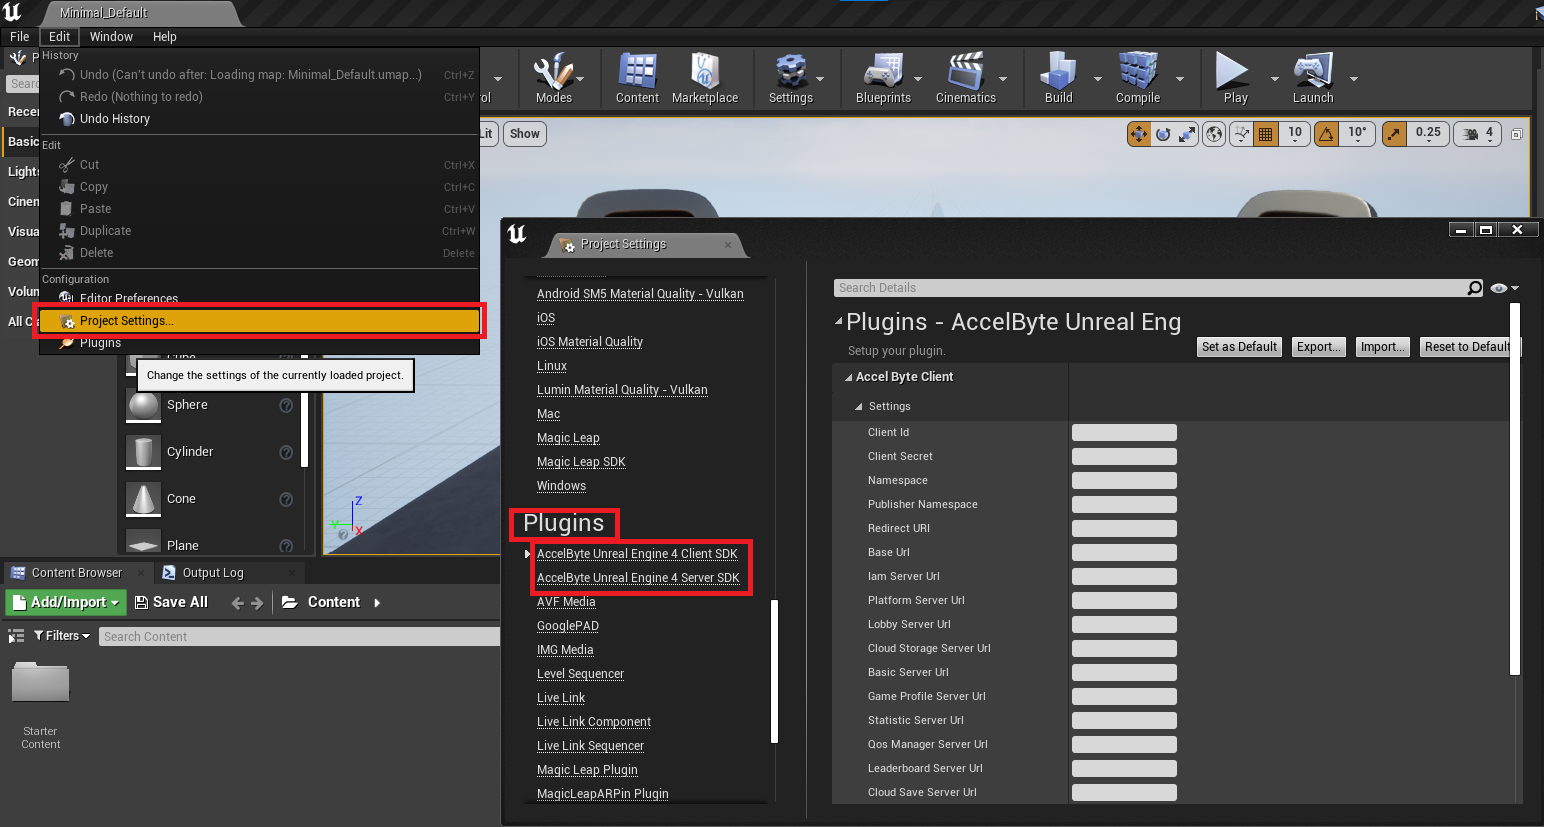The height and width of the screenshot is (827, 1544).
Task: Open the Content browser toolbar icon
Action: tap(637, 78)
